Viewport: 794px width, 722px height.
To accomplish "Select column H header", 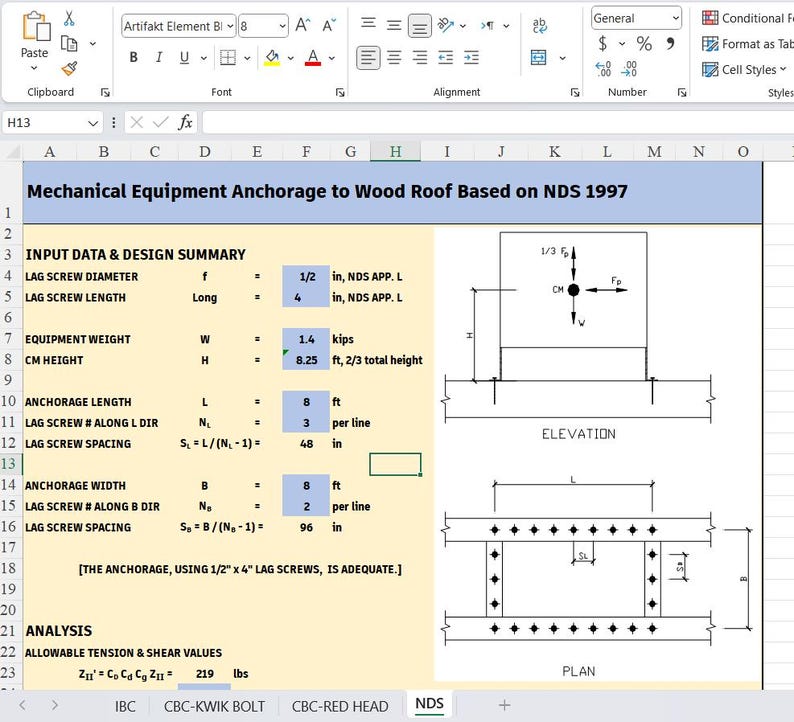I will pyautogui.click(x=395, y=151).
